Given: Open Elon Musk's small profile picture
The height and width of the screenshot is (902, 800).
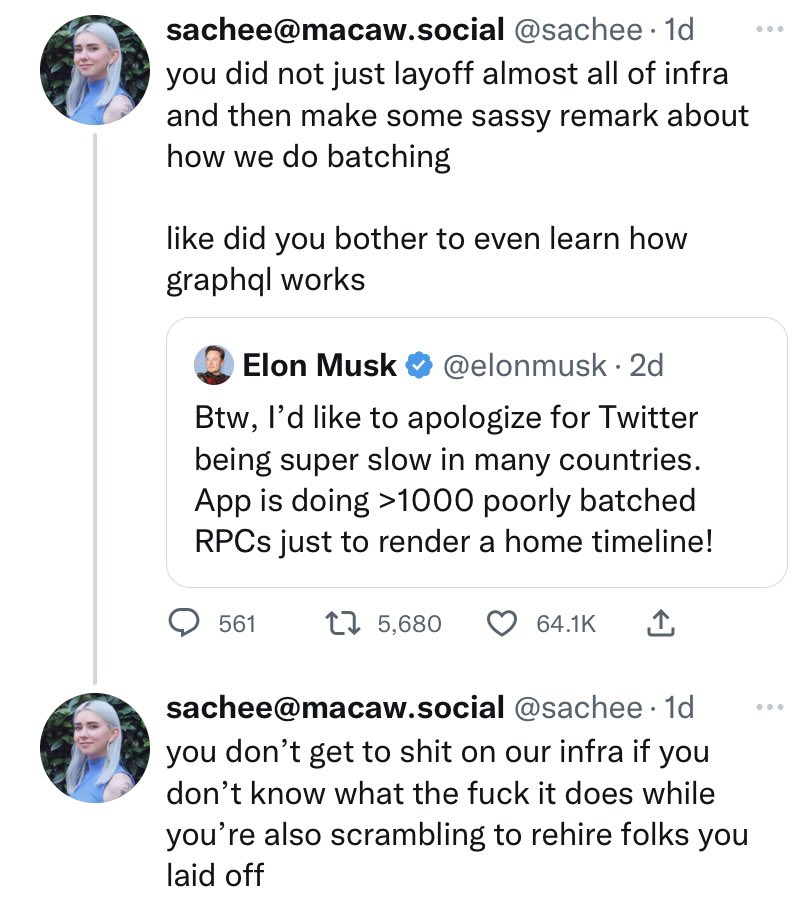Looking at the screenshot, I should click(x=213, y=366).
